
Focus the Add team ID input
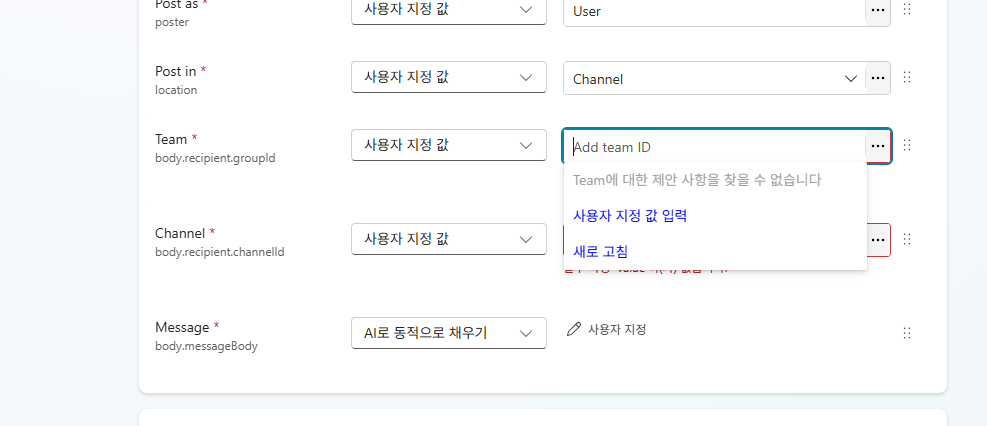coord(714,147)
